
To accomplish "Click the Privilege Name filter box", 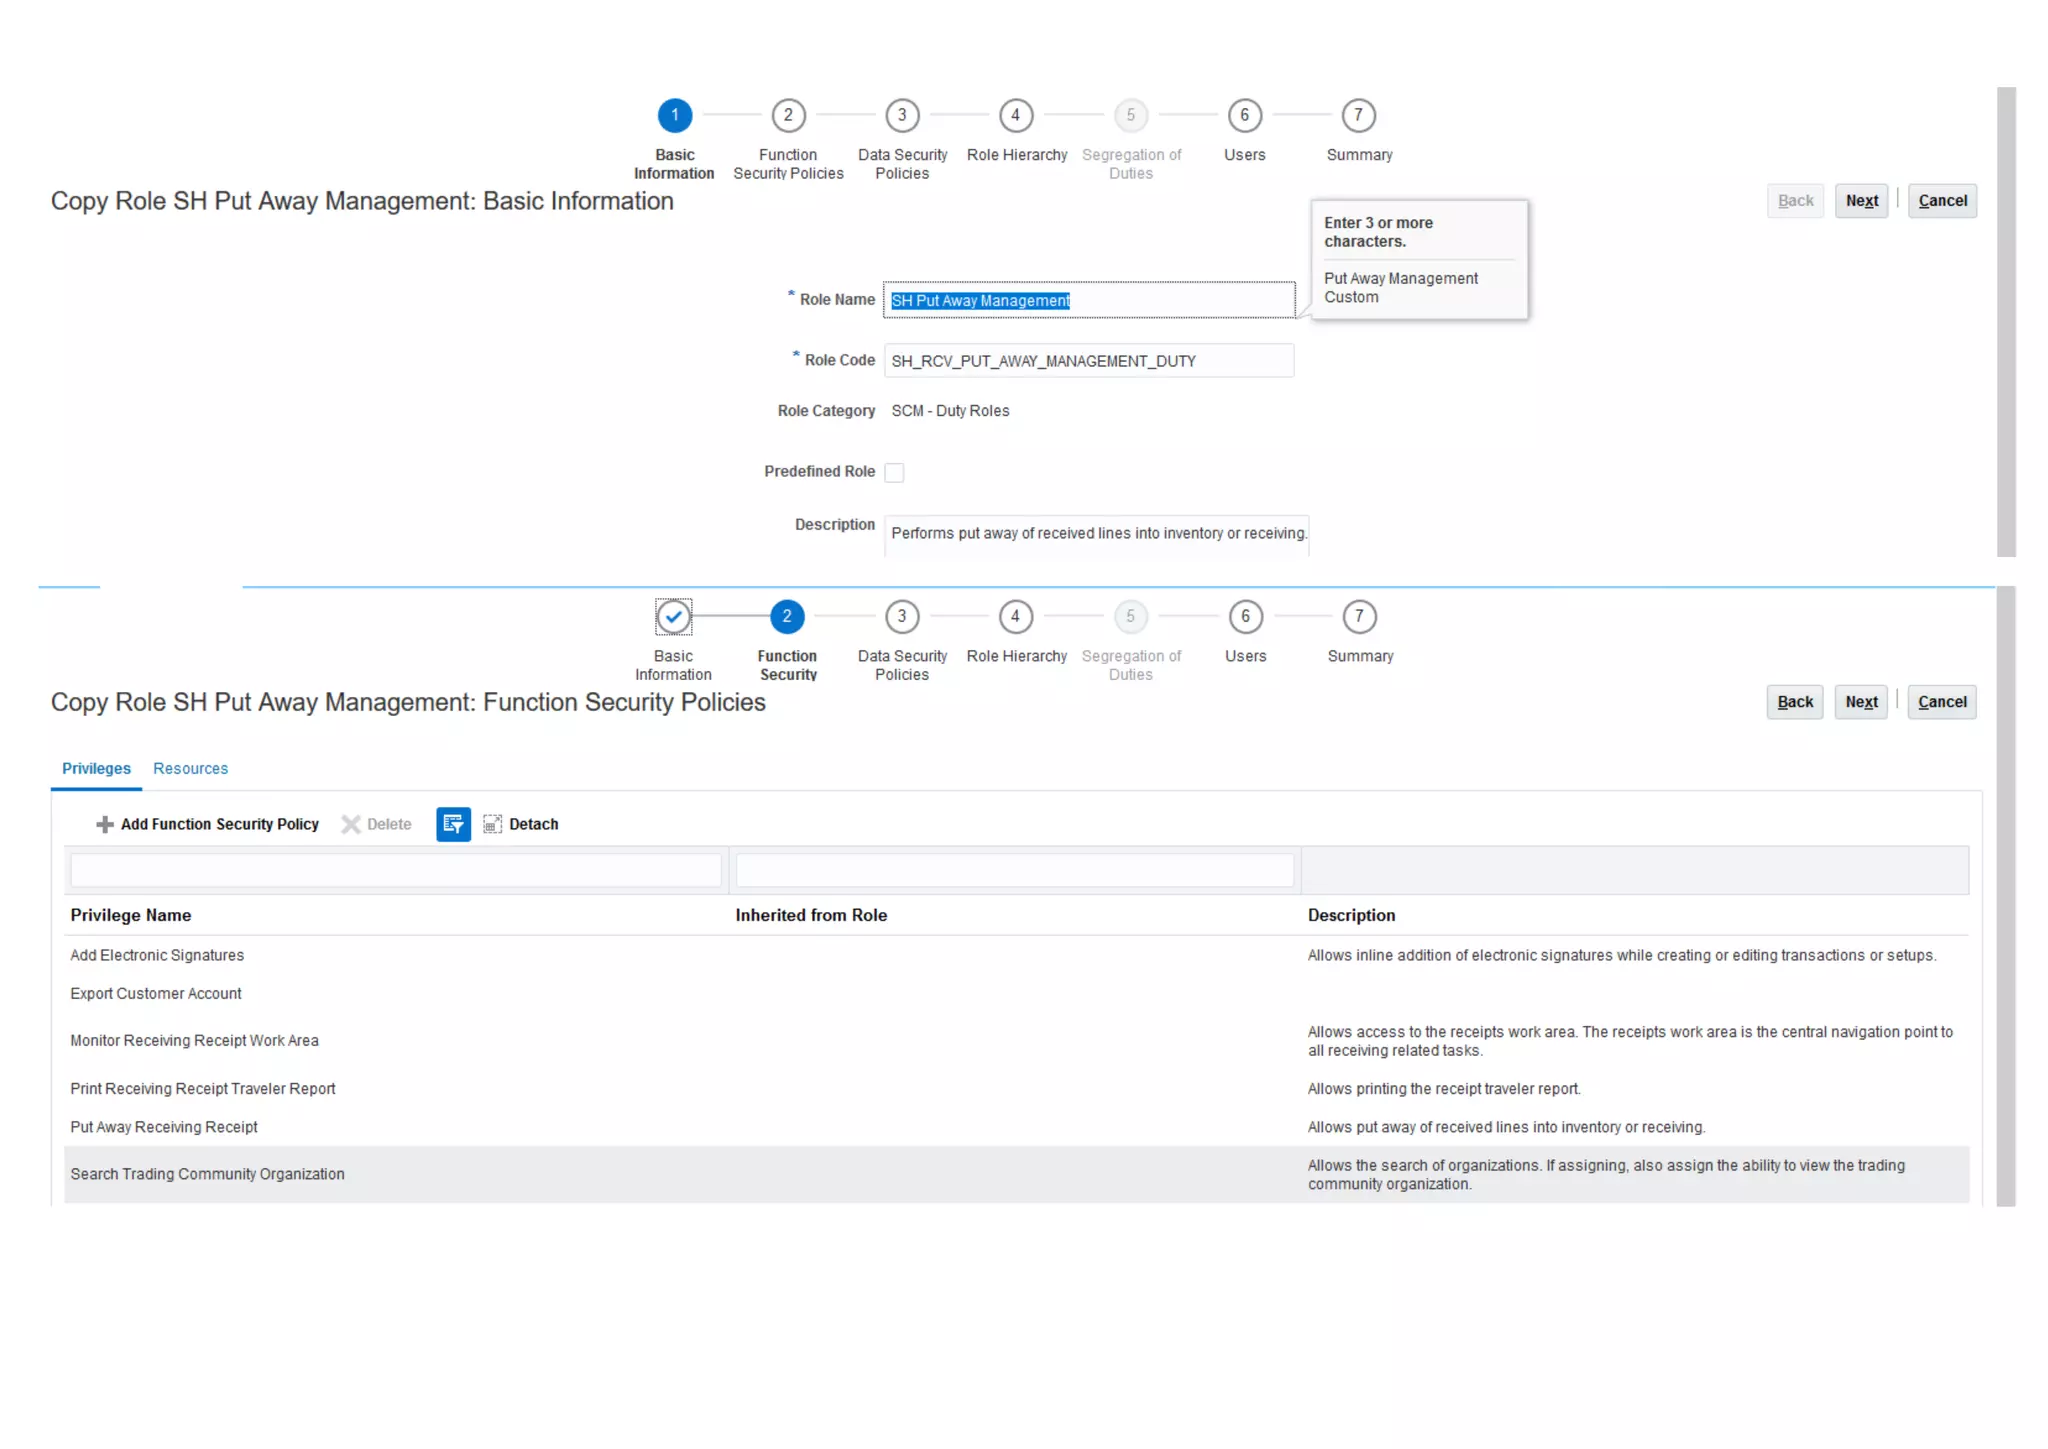I will (395, 870).
